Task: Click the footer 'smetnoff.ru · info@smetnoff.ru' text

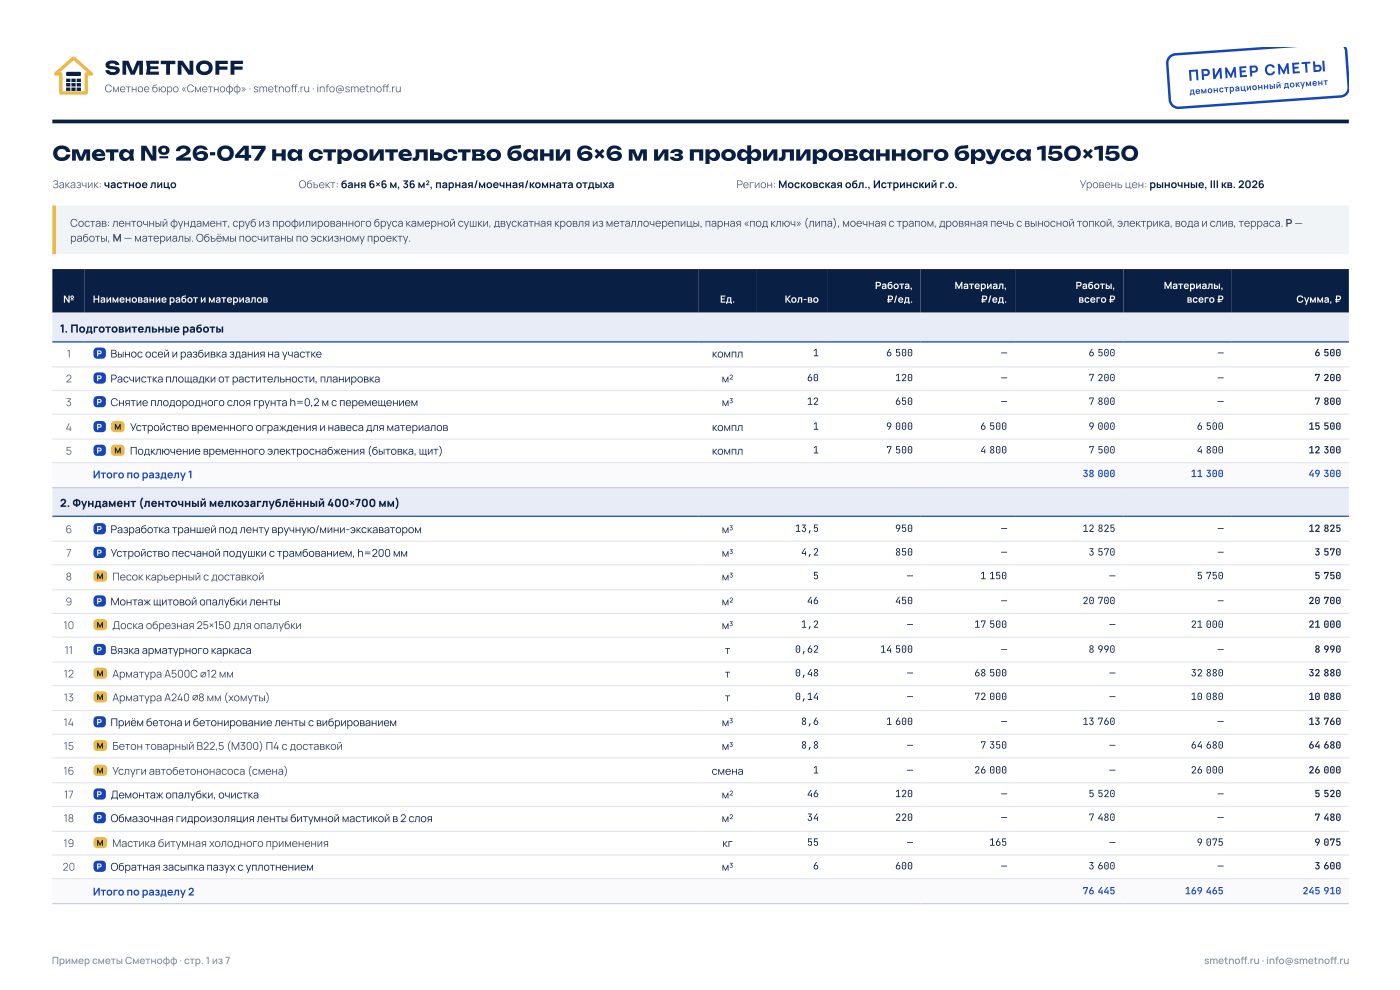Action: pyautogui.click(x=1276, y=961)
